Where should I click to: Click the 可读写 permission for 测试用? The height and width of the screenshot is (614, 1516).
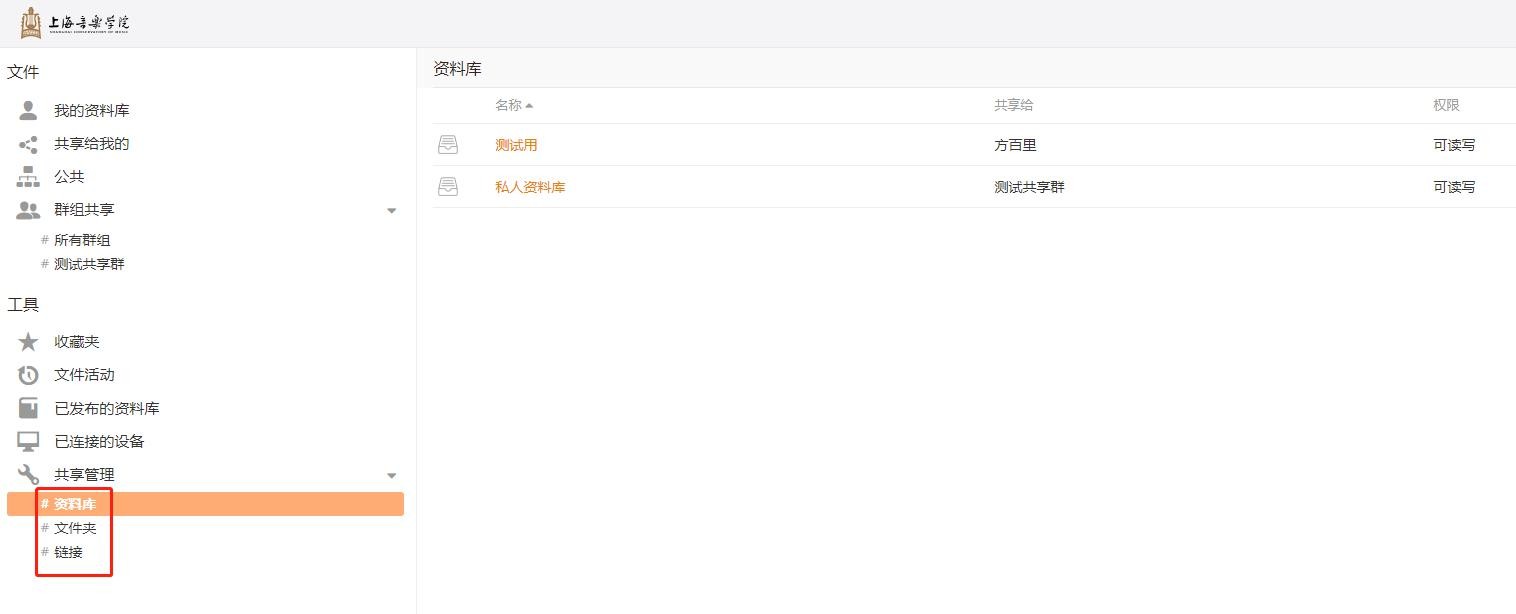[1453, 145]
